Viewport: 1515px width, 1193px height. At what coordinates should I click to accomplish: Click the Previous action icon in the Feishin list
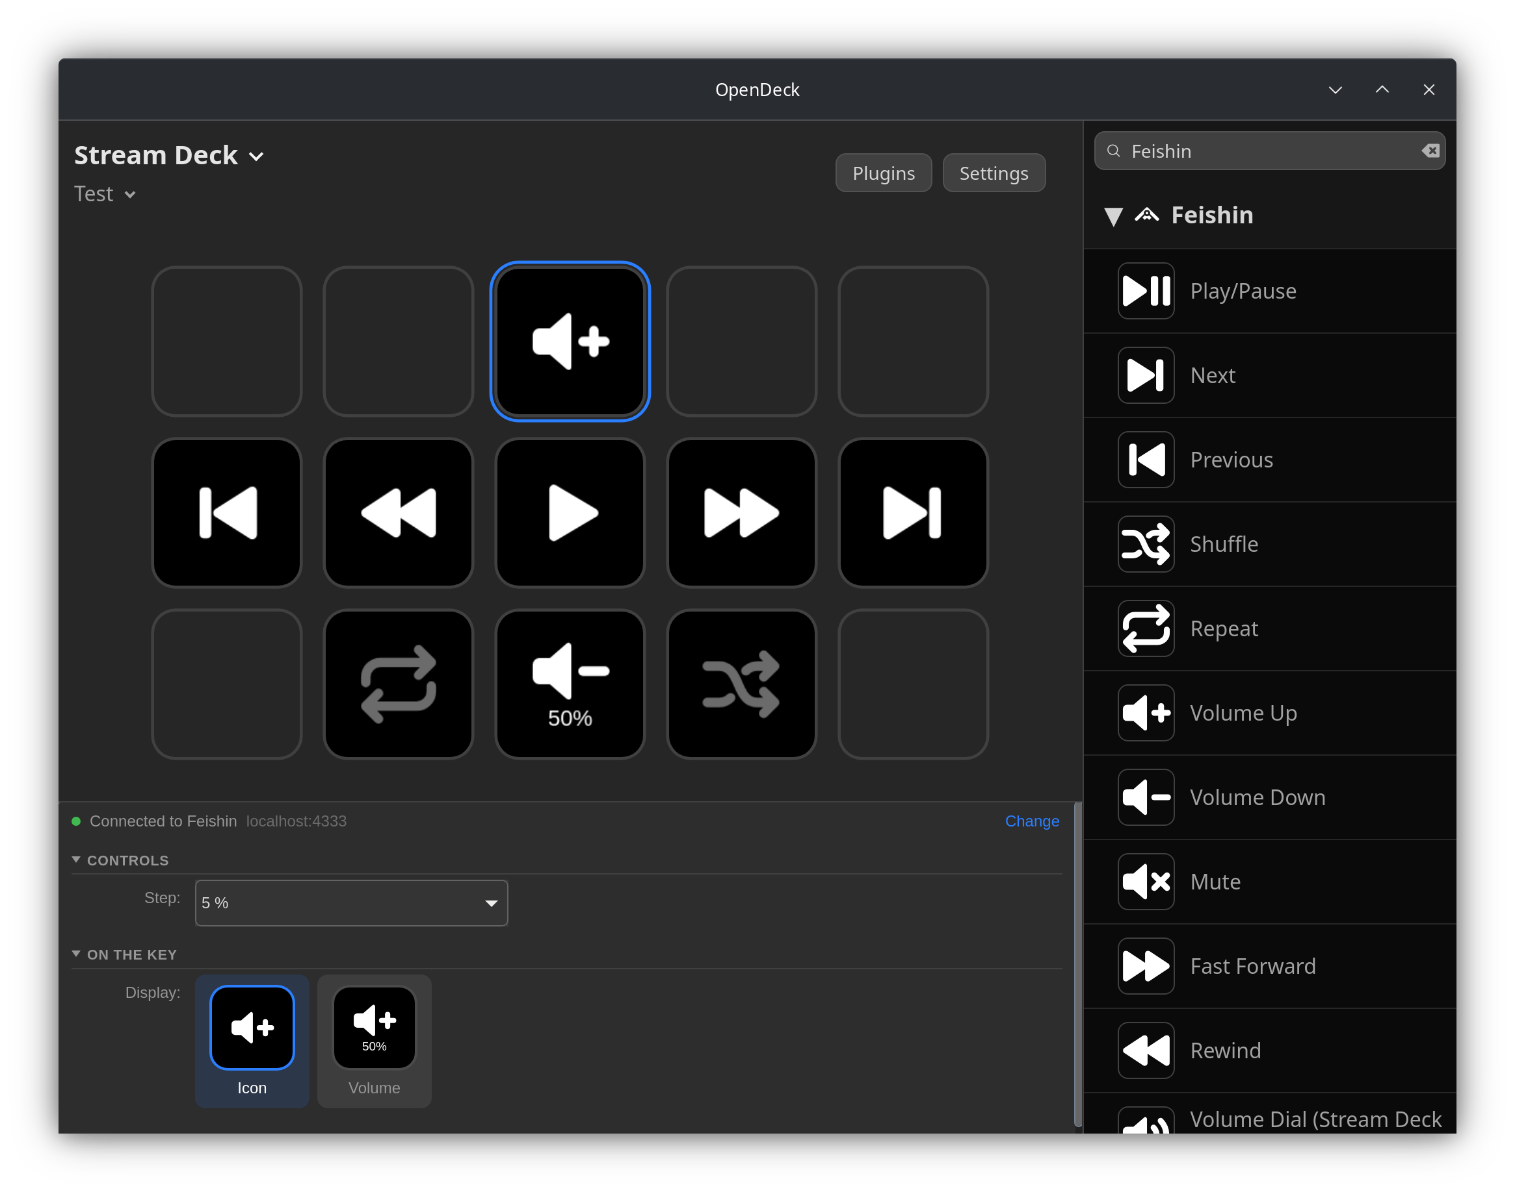coord(1146,460)
